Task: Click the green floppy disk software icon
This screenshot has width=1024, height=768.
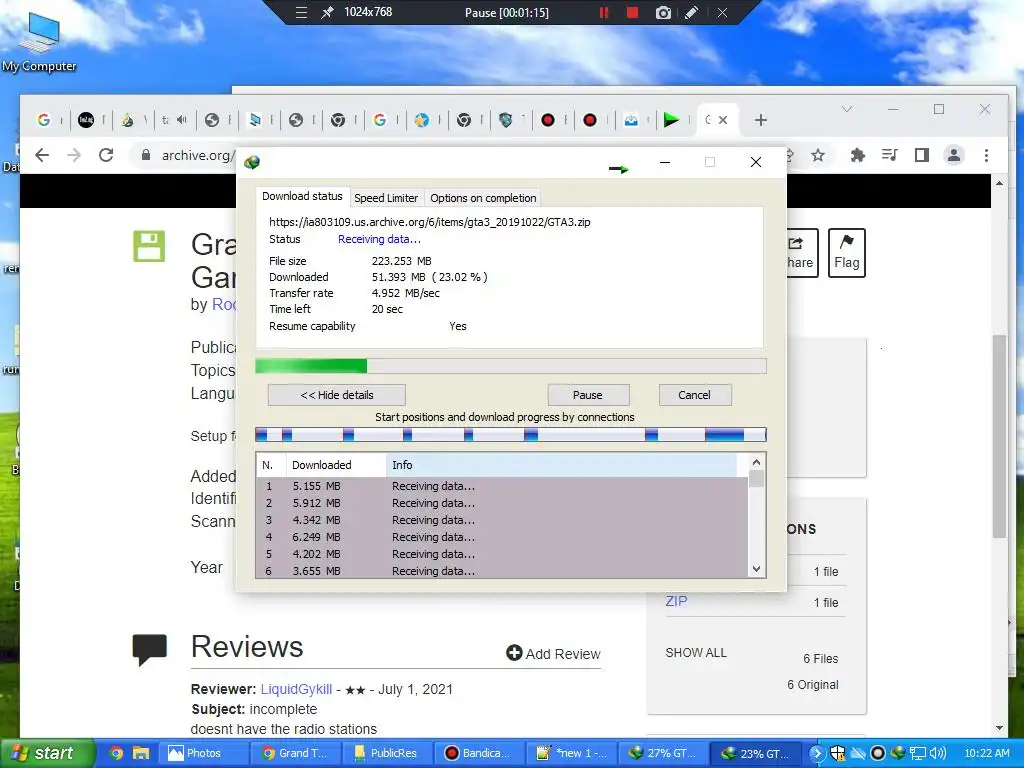Action: [149, 246]
